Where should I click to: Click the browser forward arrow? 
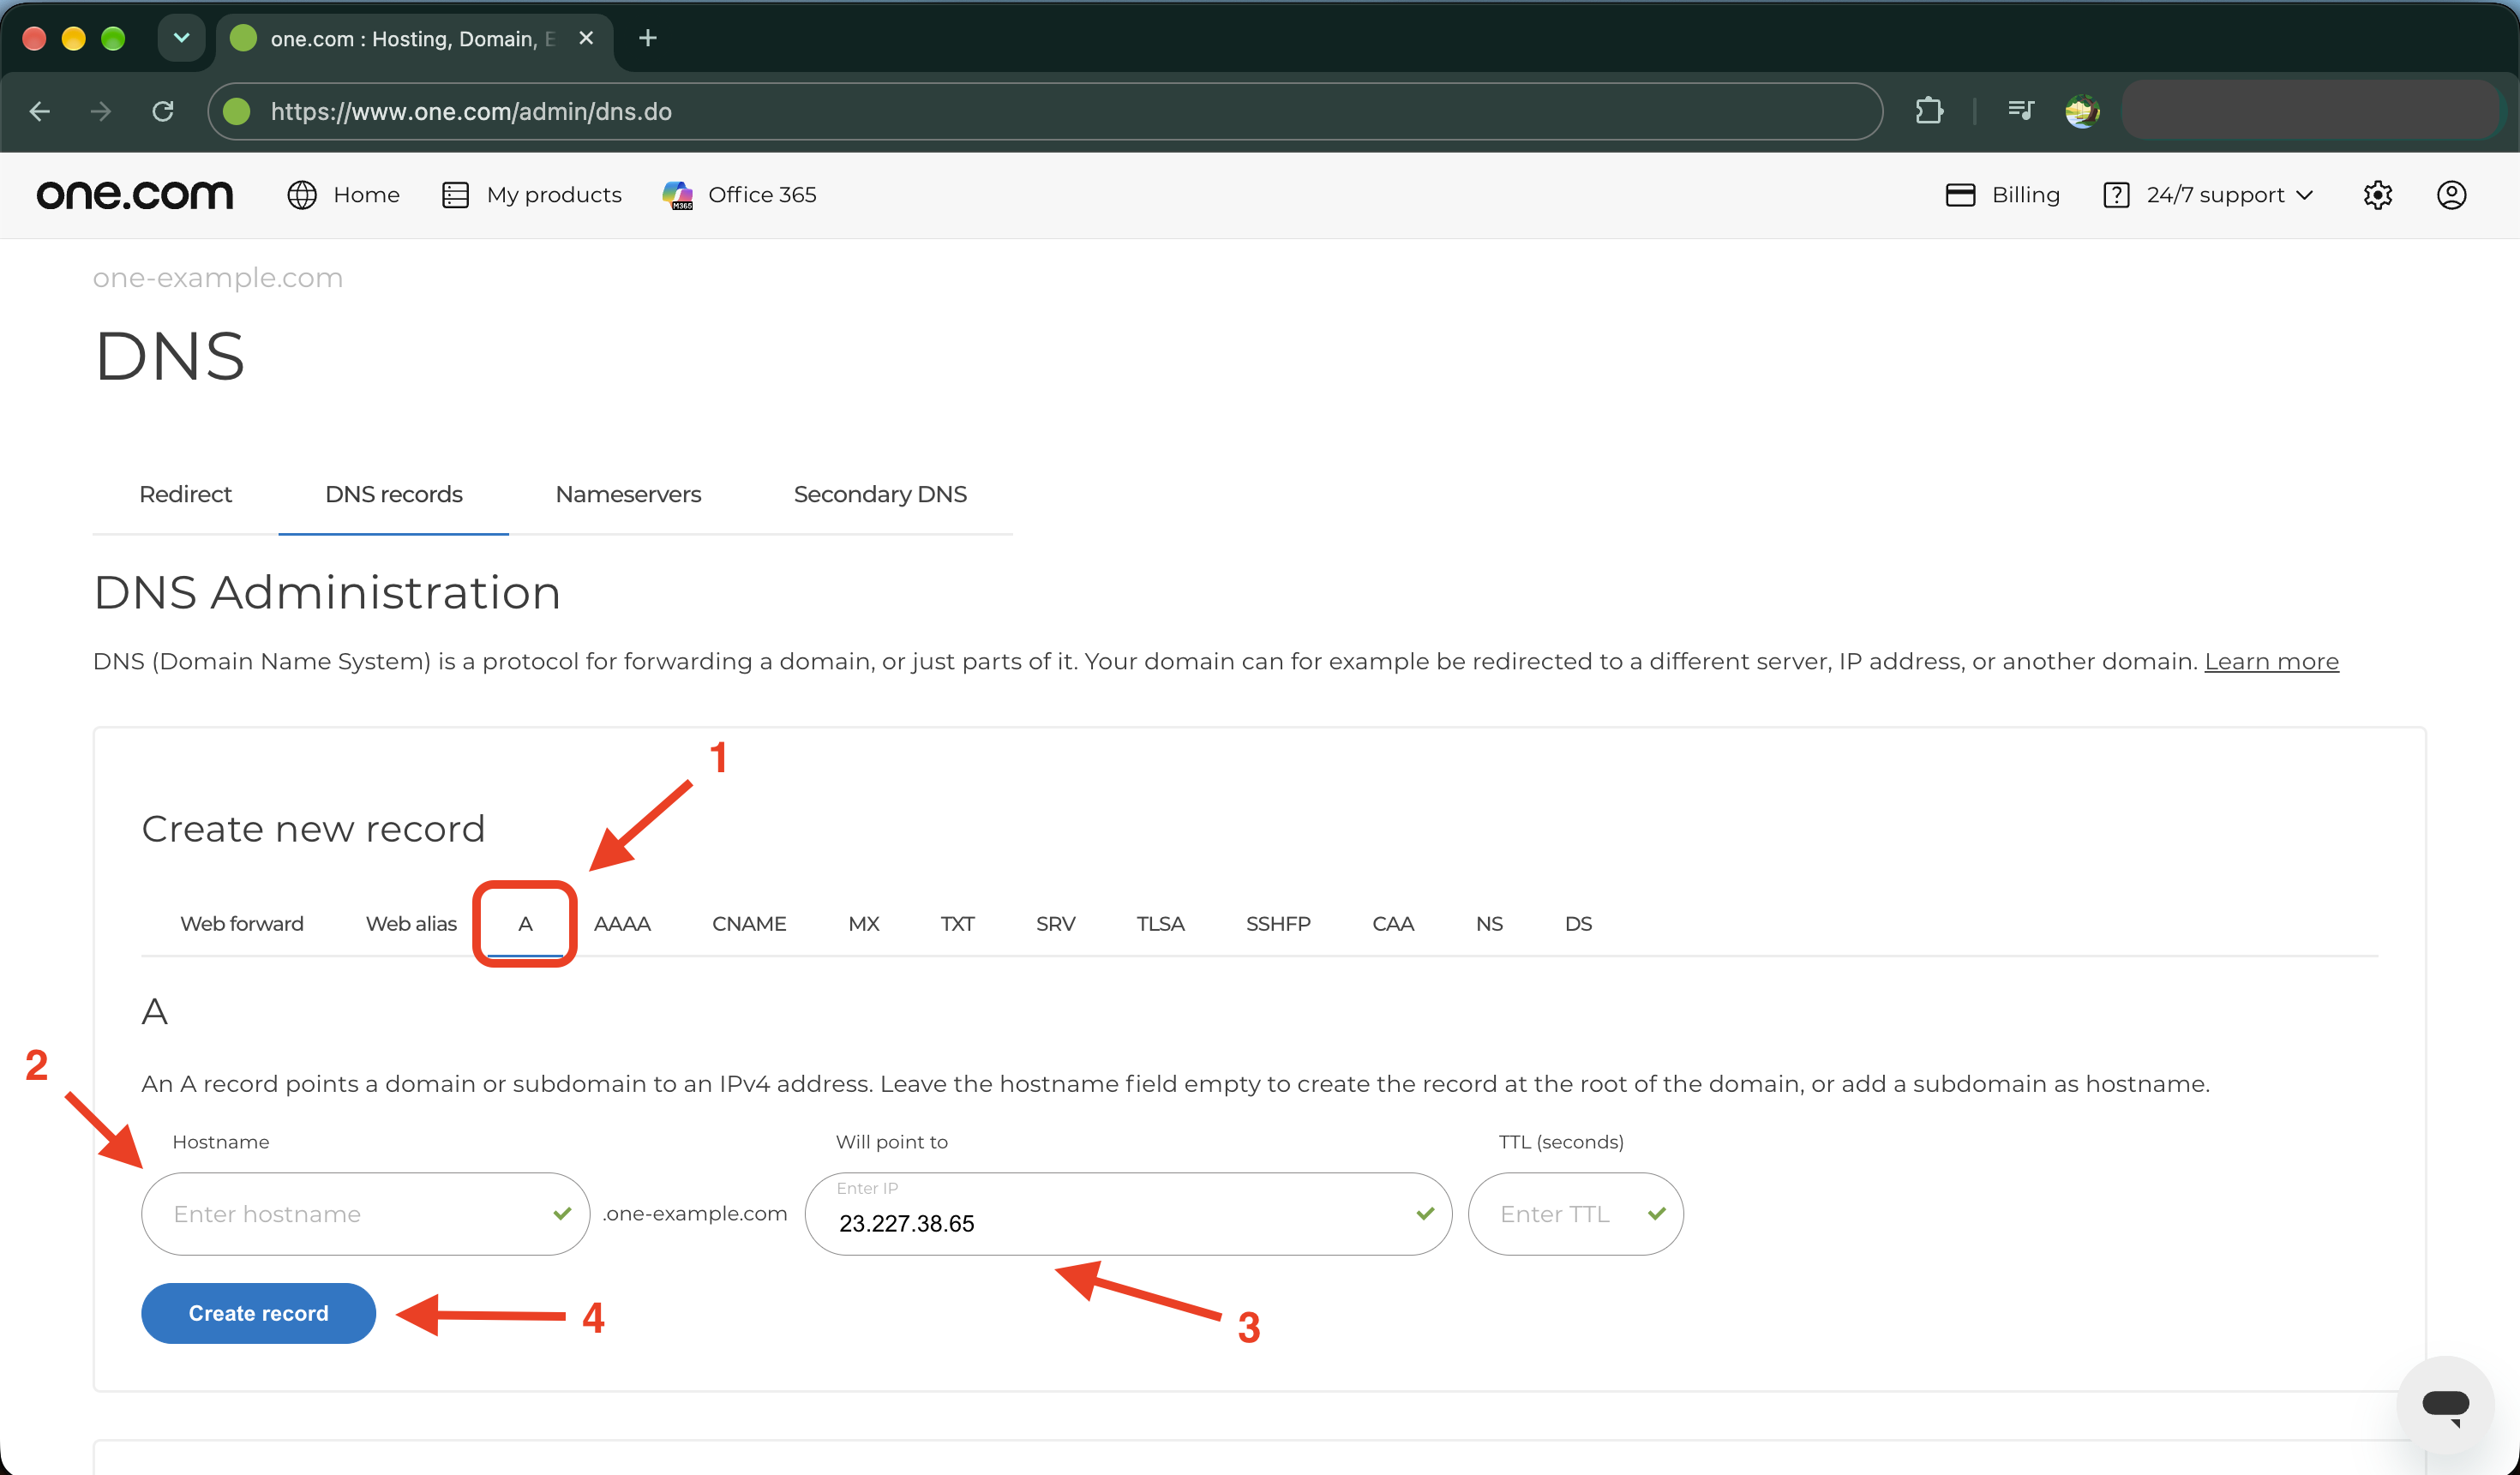click(x=101, y=111)
